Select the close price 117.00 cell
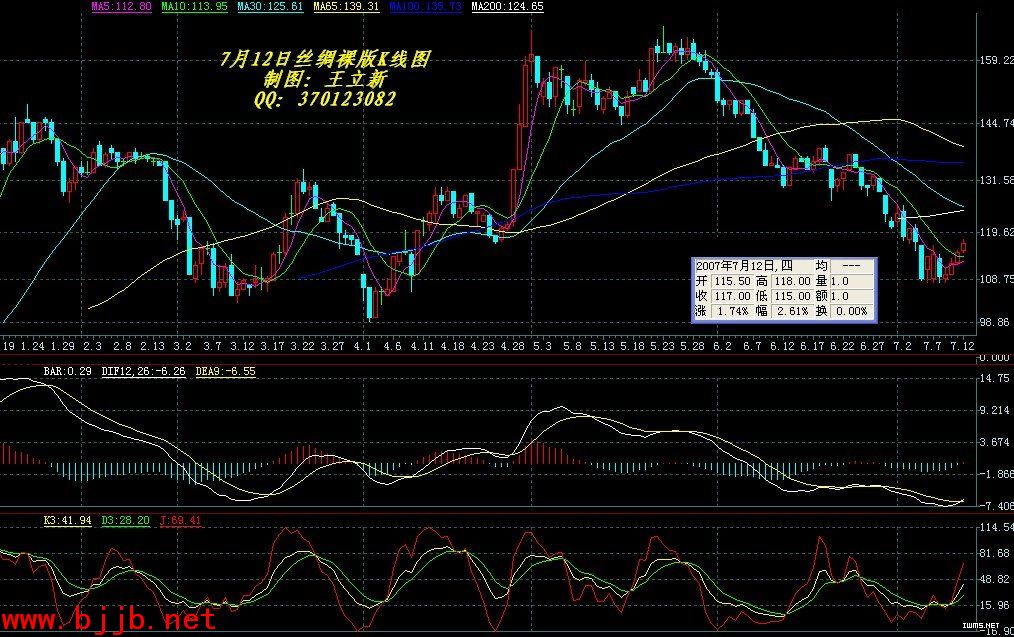 (732, 296)
